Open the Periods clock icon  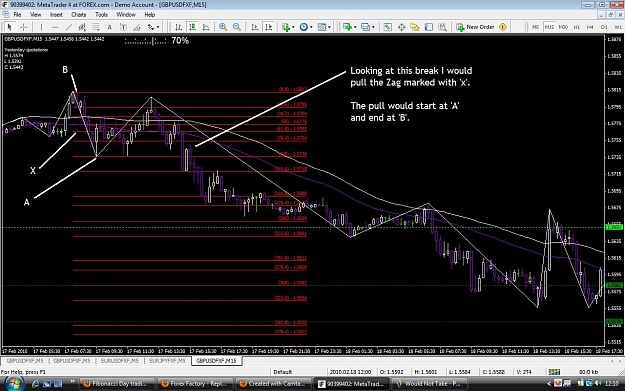[304, 27]
